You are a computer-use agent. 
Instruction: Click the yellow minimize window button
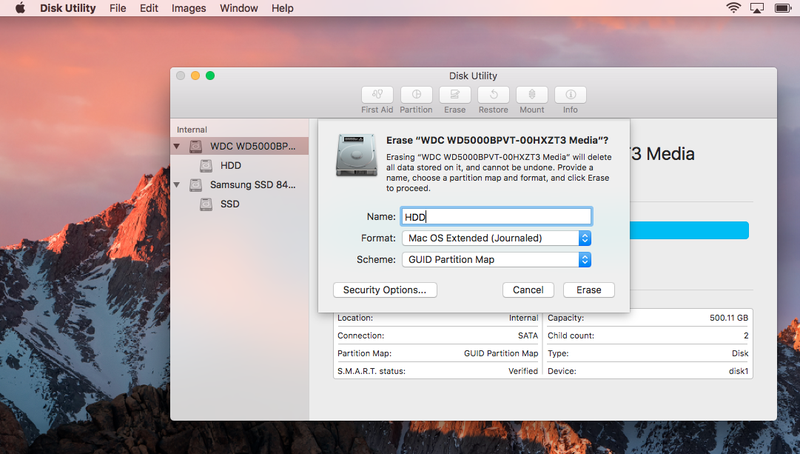(195, 75)
